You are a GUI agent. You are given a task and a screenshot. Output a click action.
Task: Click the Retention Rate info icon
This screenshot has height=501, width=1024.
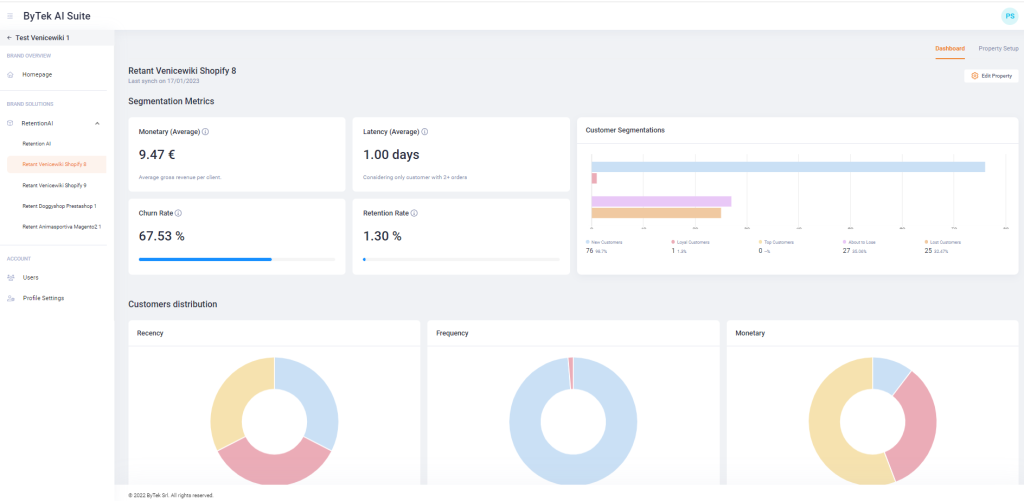[414, 213]
